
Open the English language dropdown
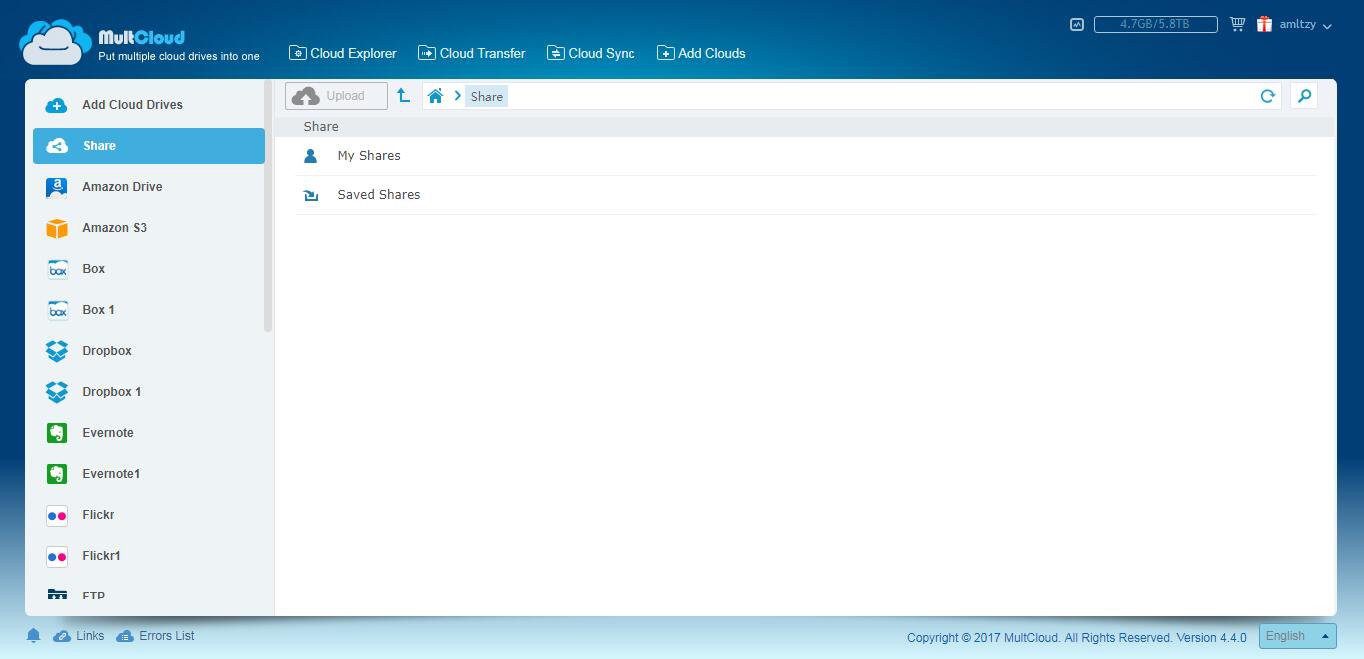click(x=1297, y=636)
